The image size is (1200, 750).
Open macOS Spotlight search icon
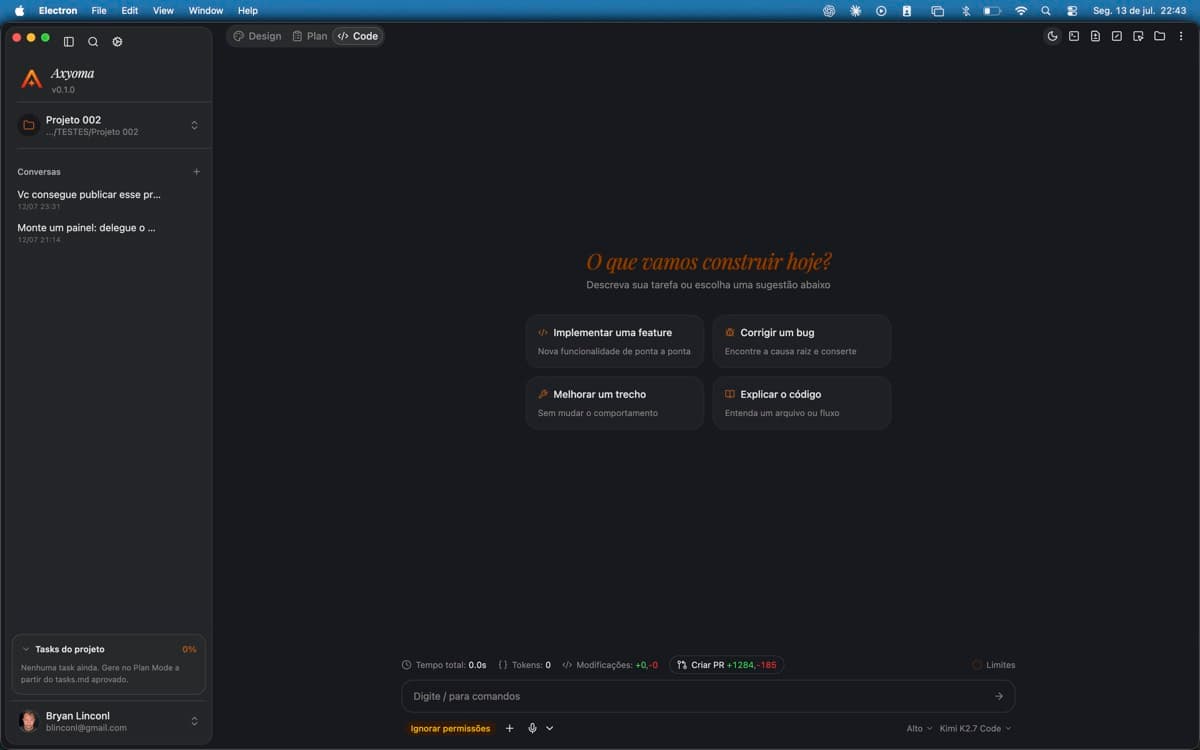pyautogui.click(x=1046, y=10)
